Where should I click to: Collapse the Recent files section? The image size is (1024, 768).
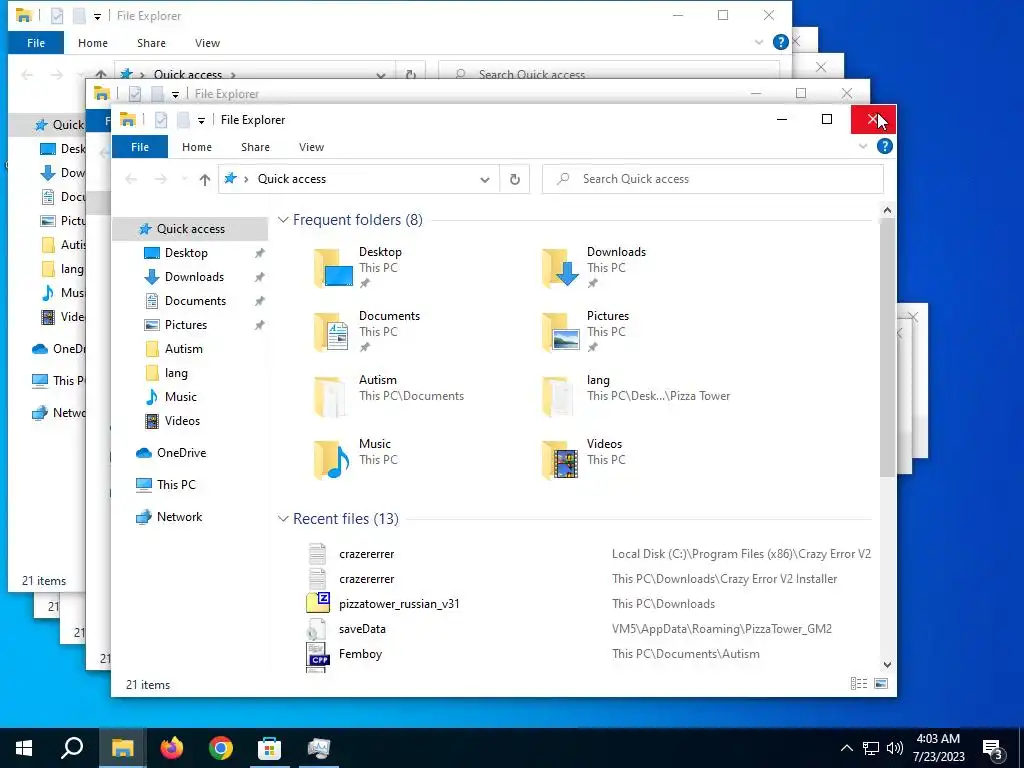(283, 519)
